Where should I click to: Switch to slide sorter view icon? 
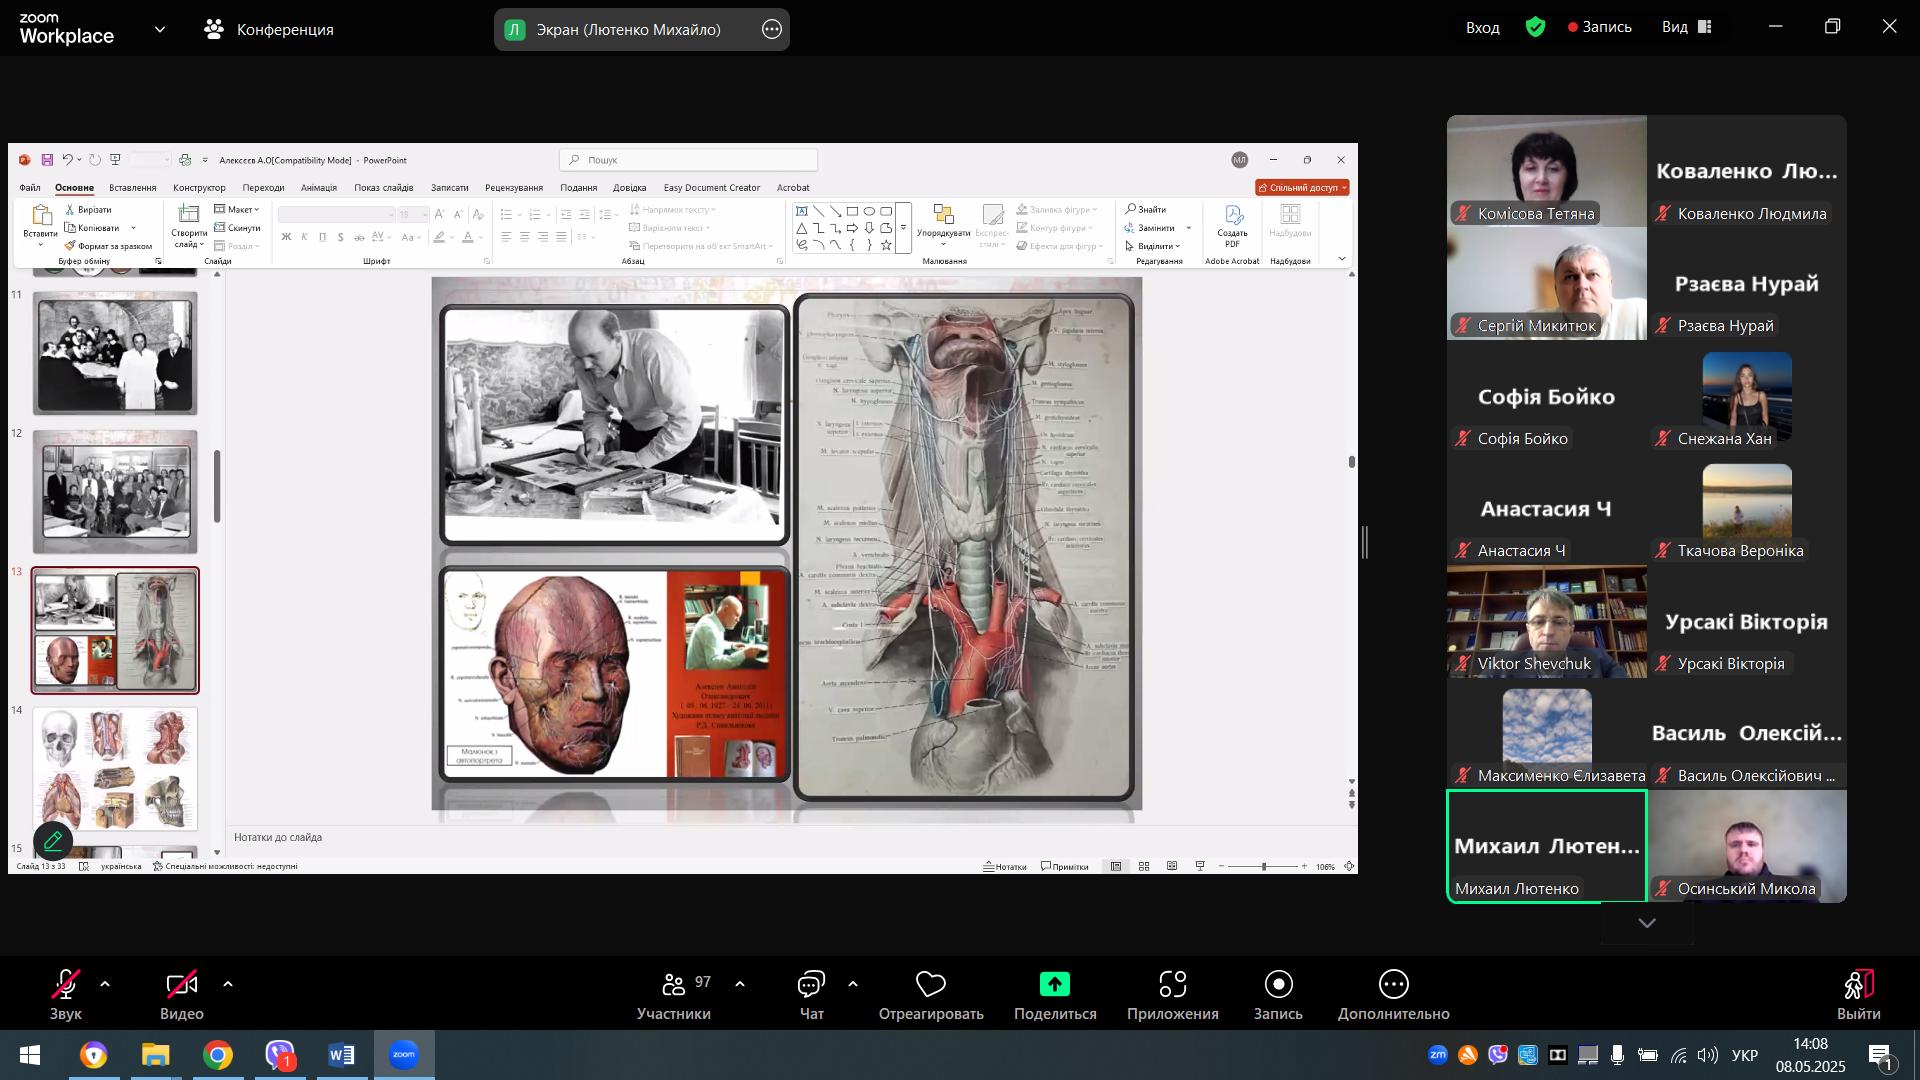click(1144, 866)
